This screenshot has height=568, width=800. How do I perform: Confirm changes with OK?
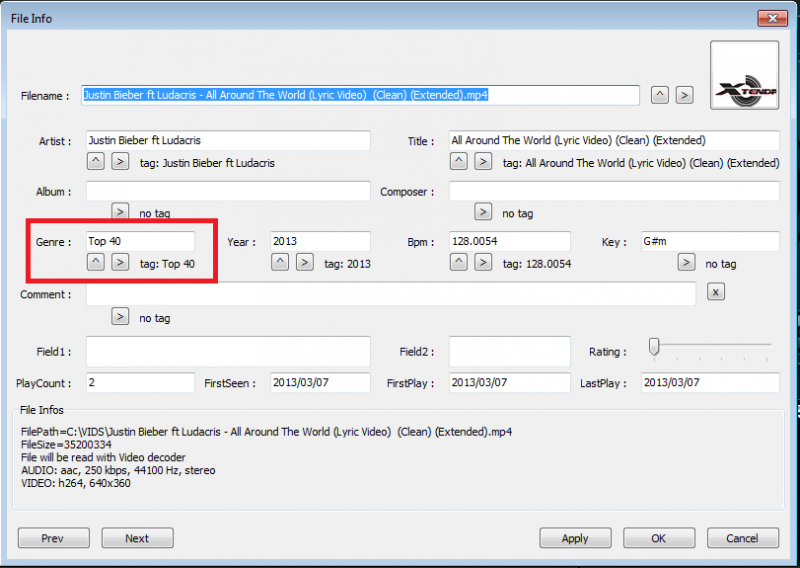coord(659,538)
